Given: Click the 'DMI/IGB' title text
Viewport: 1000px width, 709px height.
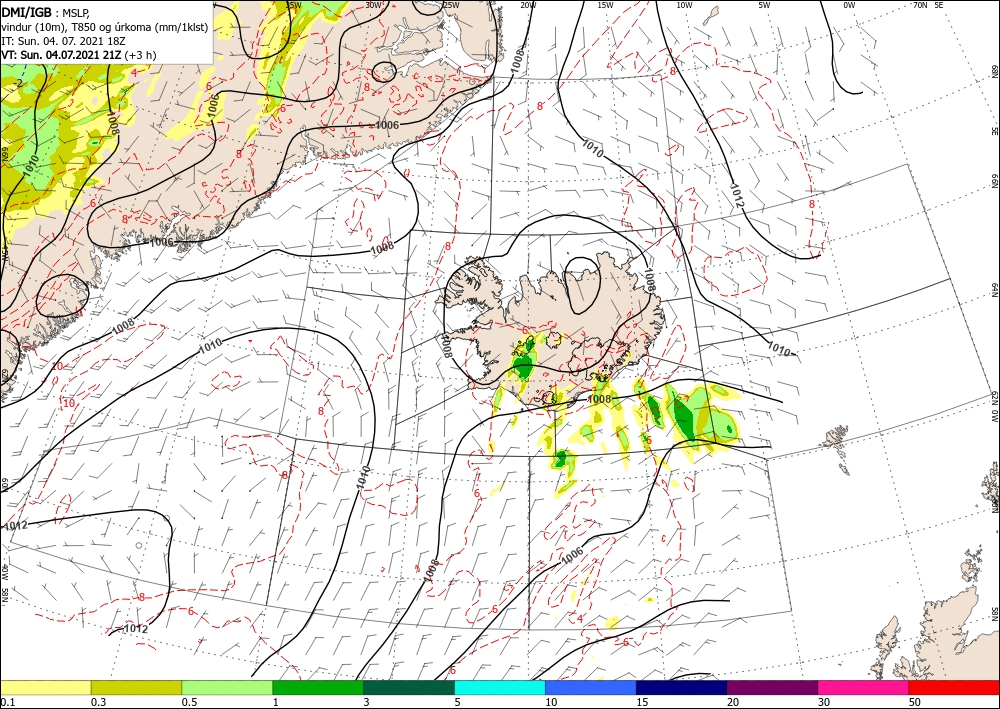Looking at the screenshot, I should 26,12.
